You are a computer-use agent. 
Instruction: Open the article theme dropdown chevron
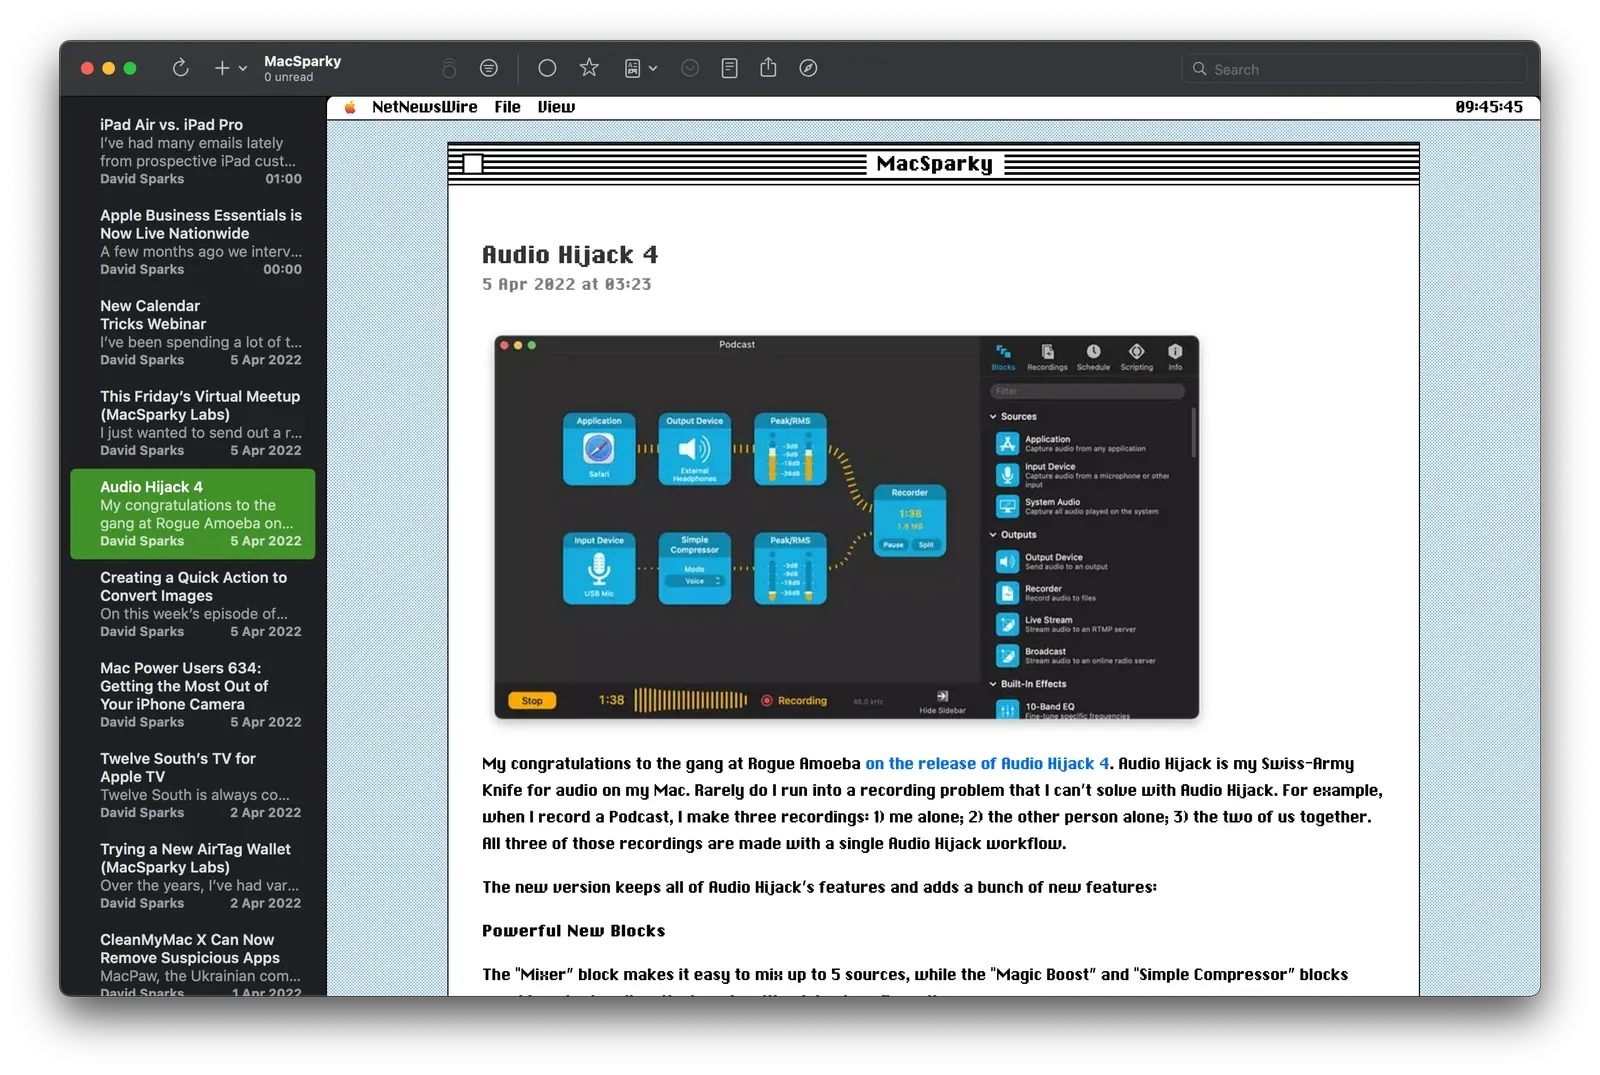point(653,68)
